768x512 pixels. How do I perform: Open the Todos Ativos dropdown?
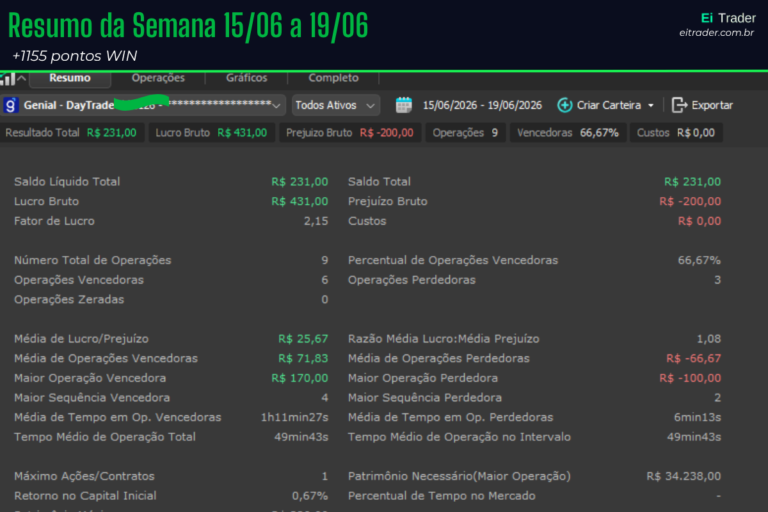pyautogui.click(x=336, y=105)
